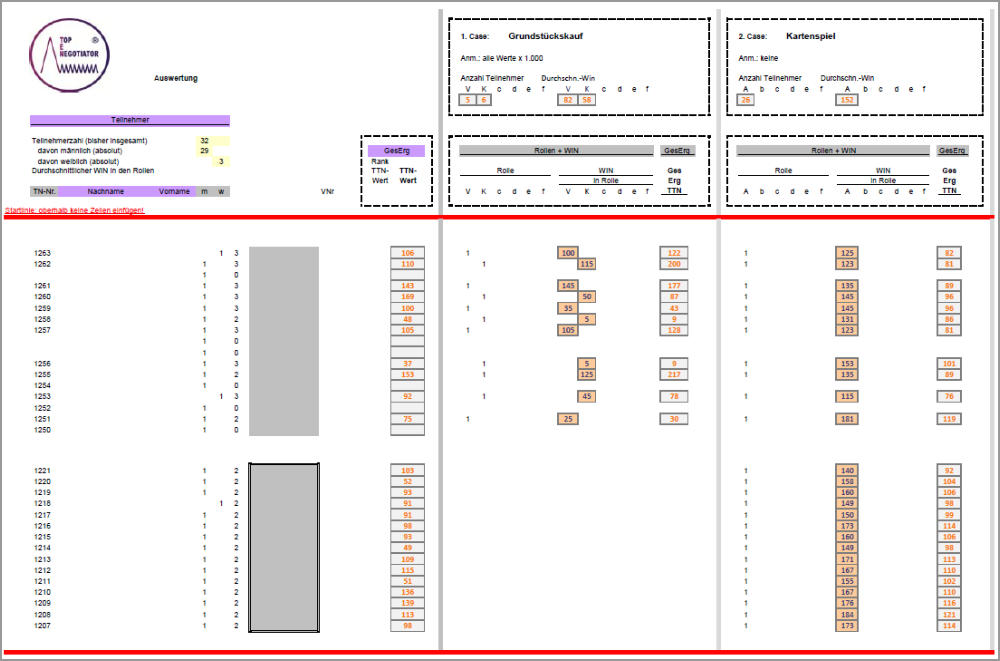
Task: Select the male count cell 29
Action: 204,151
